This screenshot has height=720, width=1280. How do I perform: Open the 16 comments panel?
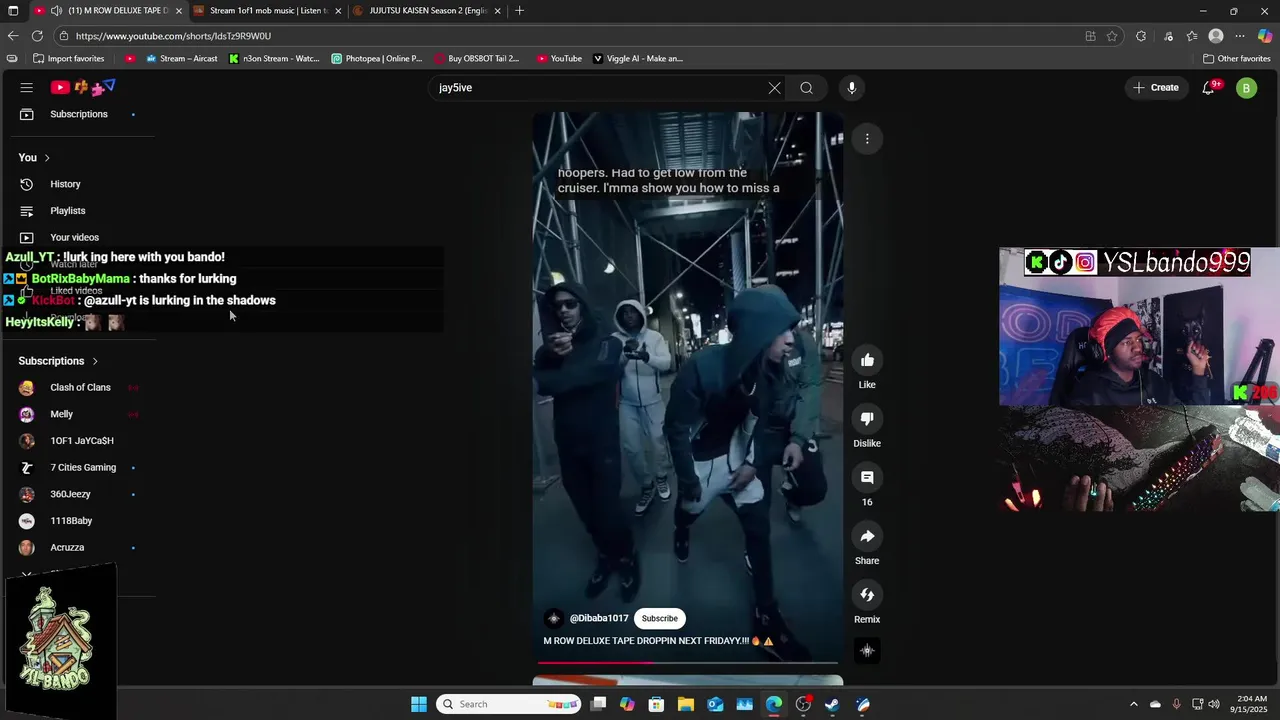point(867,478)
